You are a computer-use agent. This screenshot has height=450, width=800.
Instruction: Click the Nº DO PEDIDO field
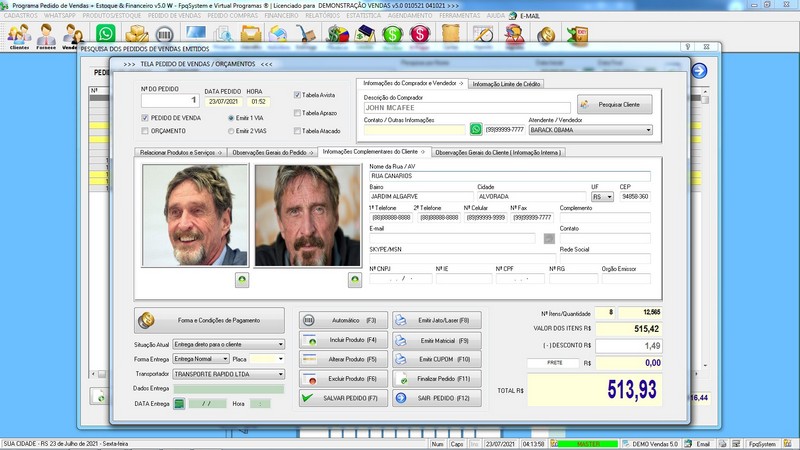coord(170,101)
